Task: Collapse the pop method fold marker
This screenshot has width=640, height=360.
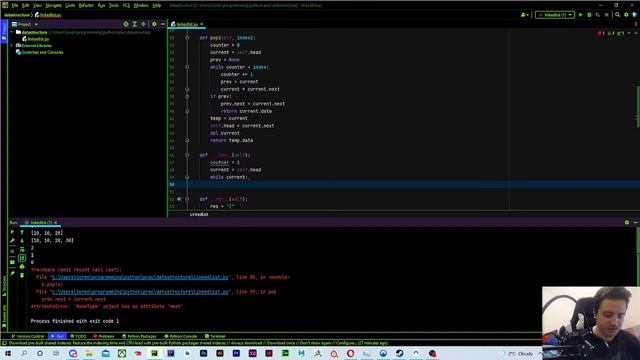Action: click(187, 38)
